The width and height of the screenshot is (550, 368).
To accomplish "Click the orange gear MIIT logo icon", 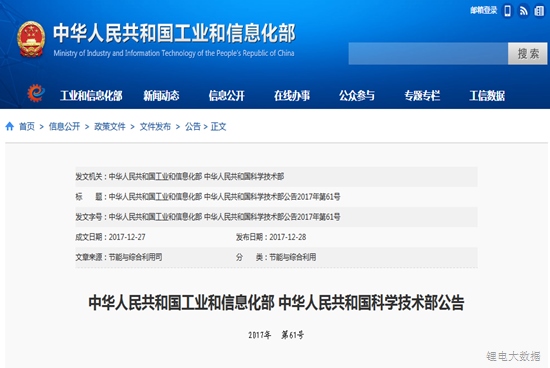I will click(x=36, y=93).
